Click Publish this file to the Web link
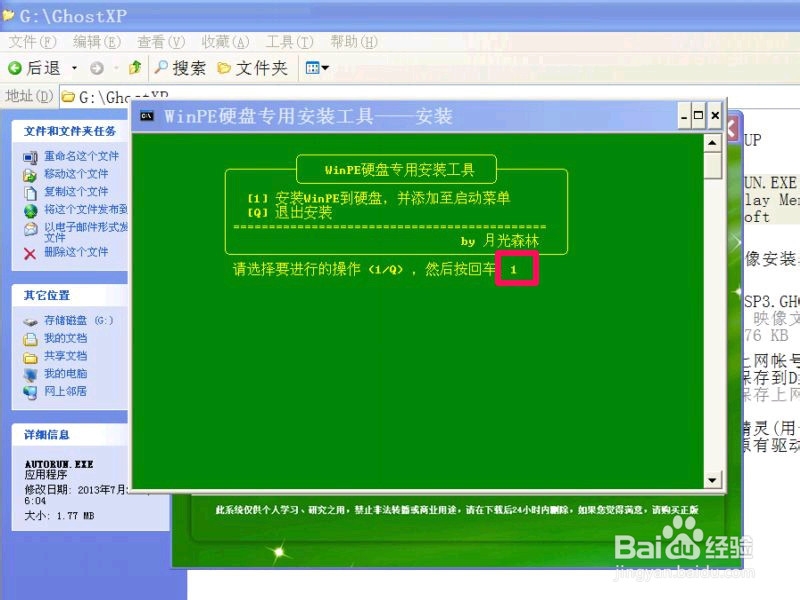The height and width of the screenshot is (600, 800). pos(86,209)
